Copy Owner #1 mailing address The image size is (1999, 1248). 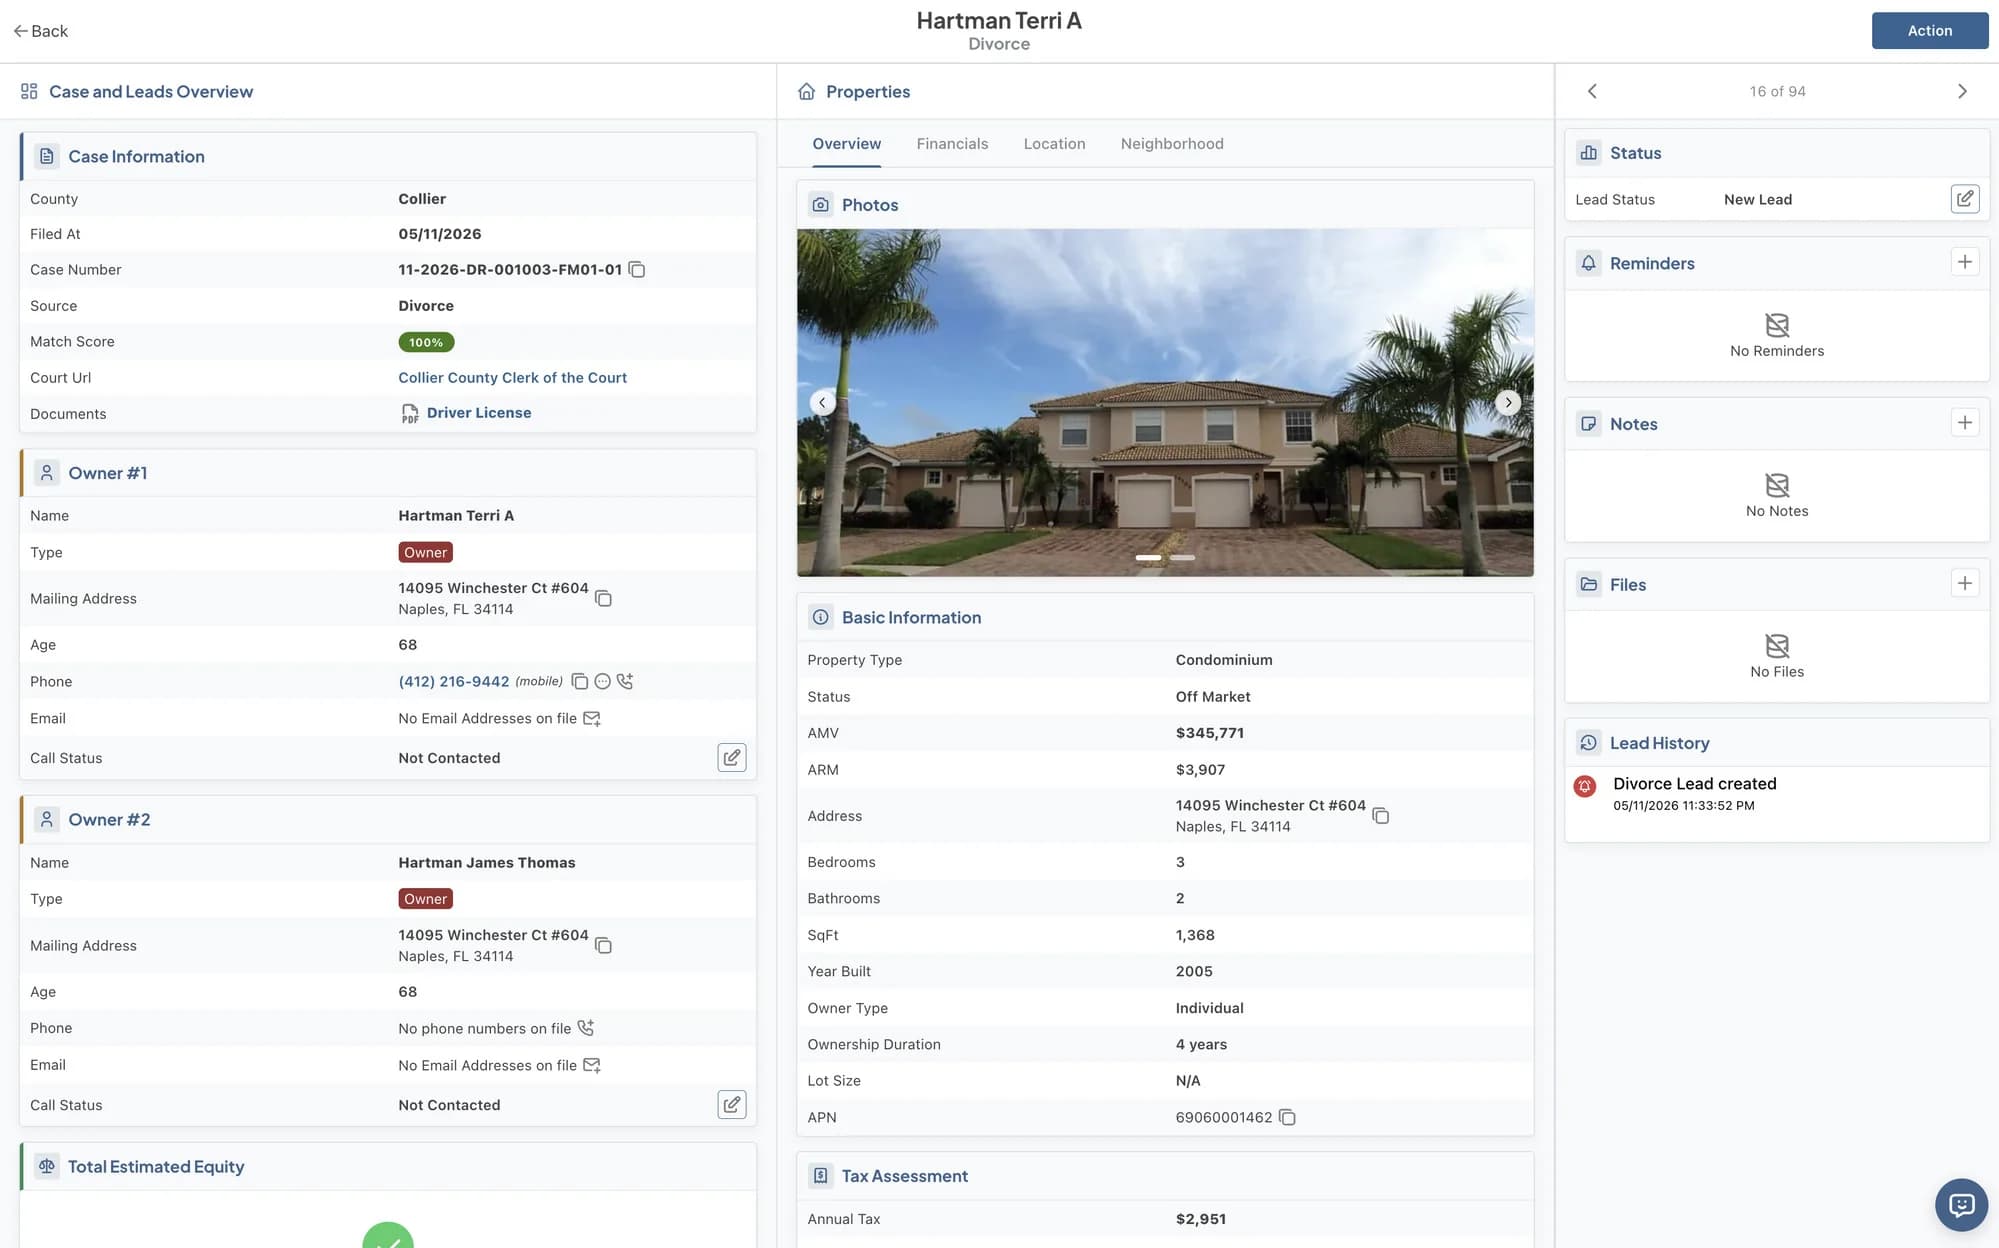(603, 598)
